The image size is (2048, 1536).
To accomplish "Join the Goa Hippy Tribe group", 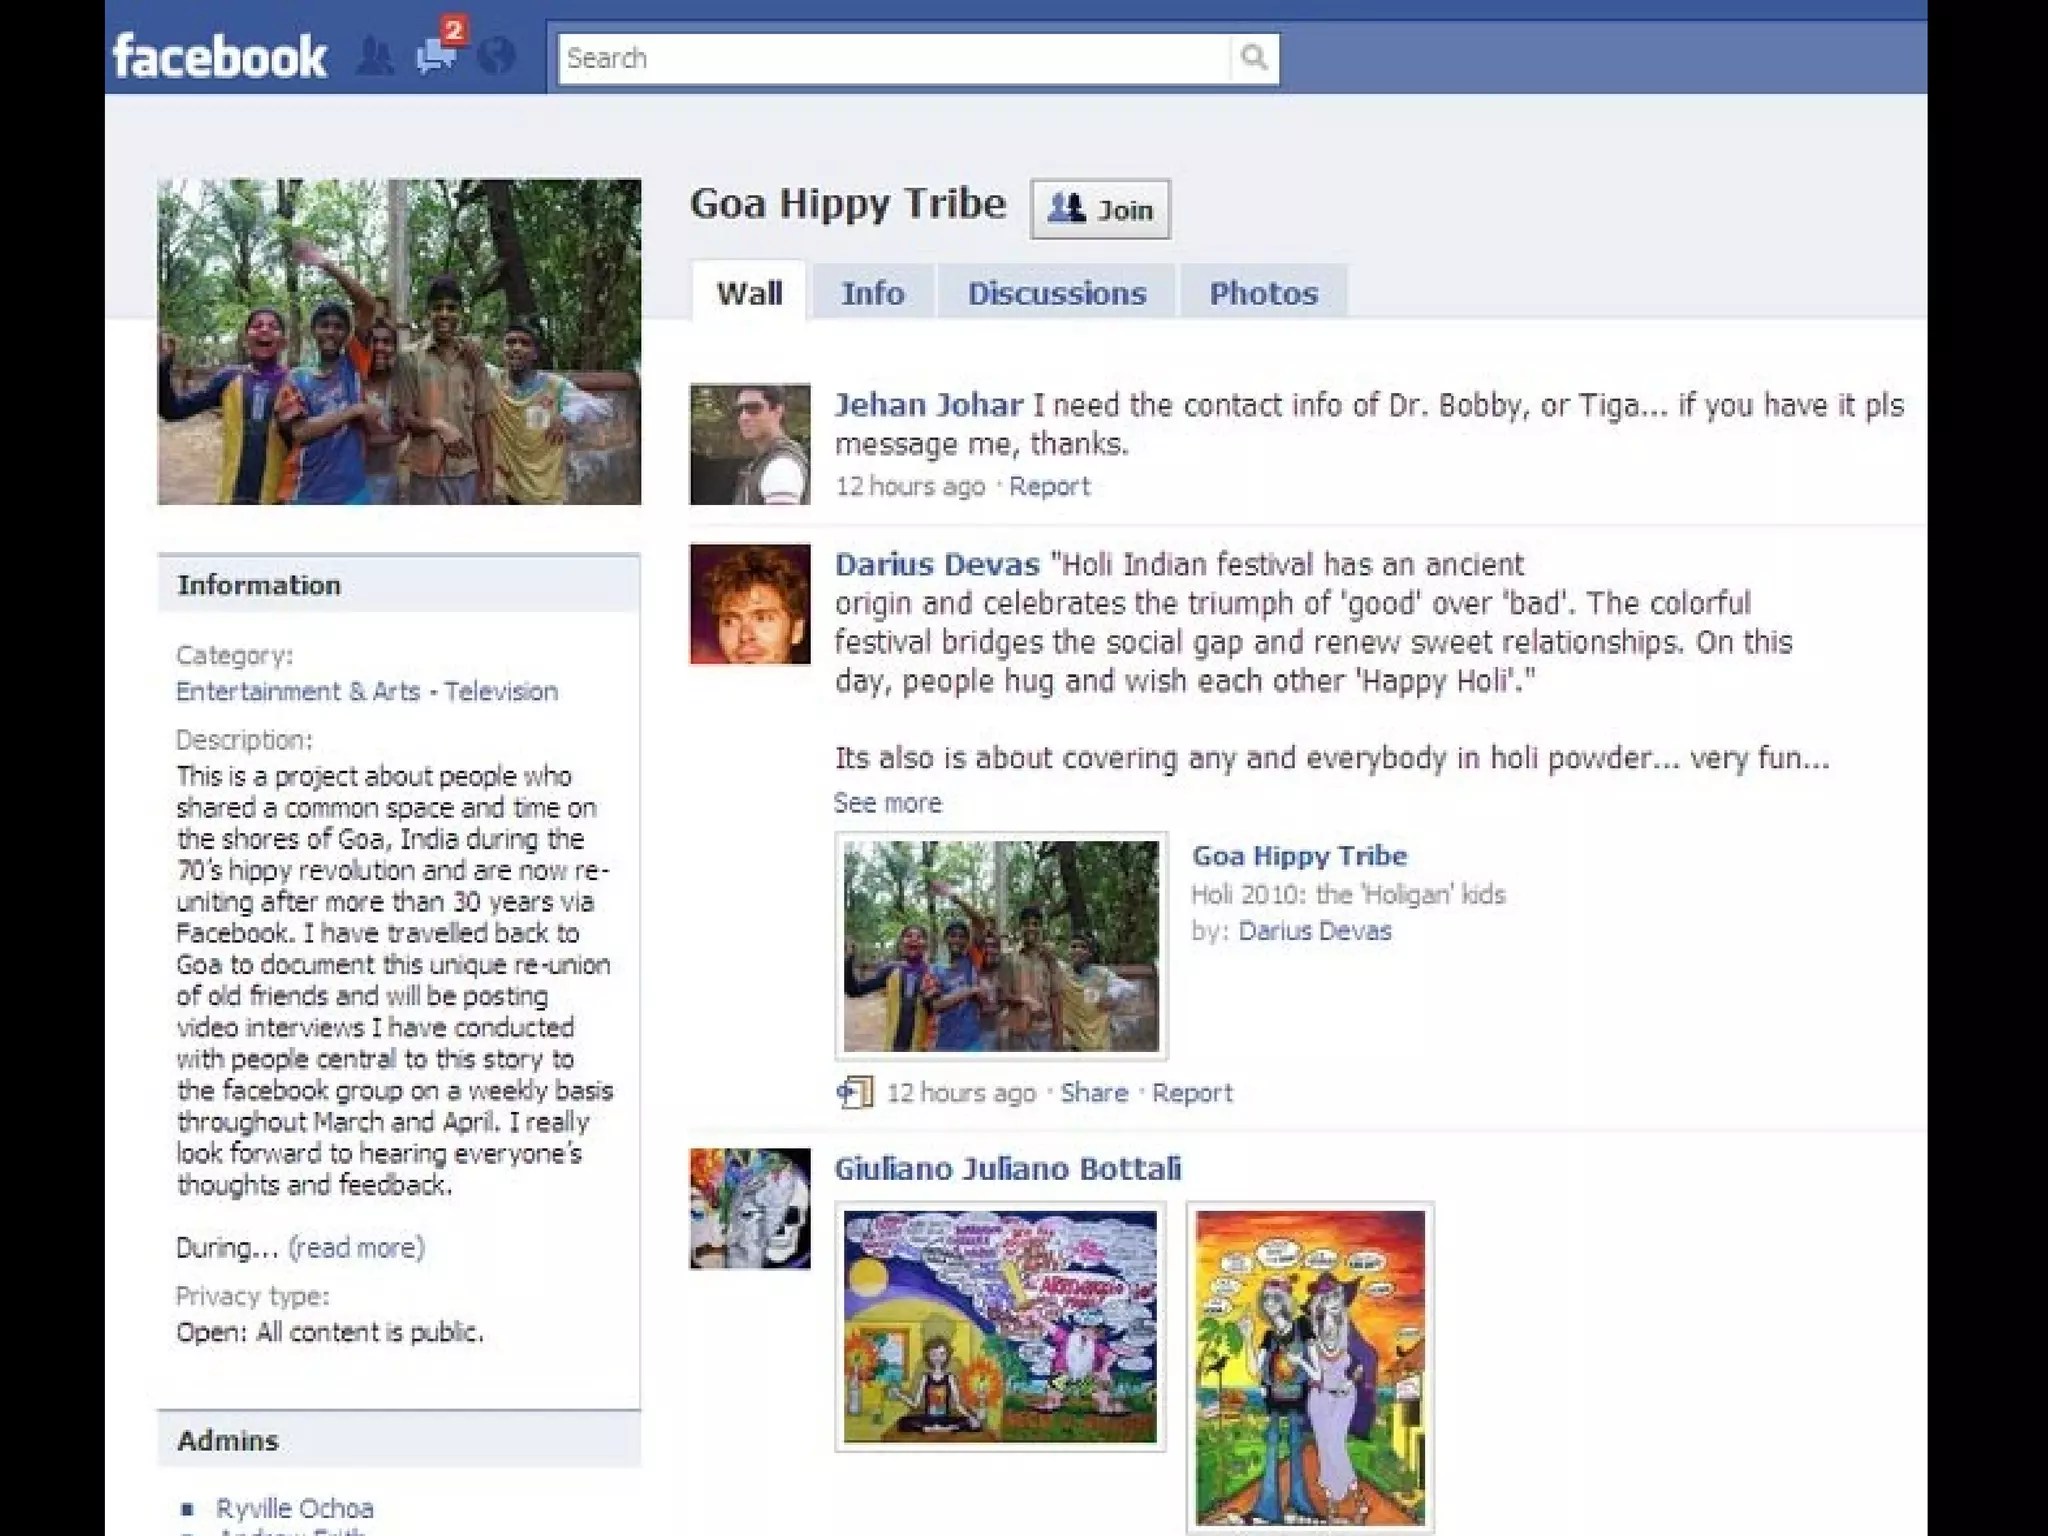I will [1100, 210].
